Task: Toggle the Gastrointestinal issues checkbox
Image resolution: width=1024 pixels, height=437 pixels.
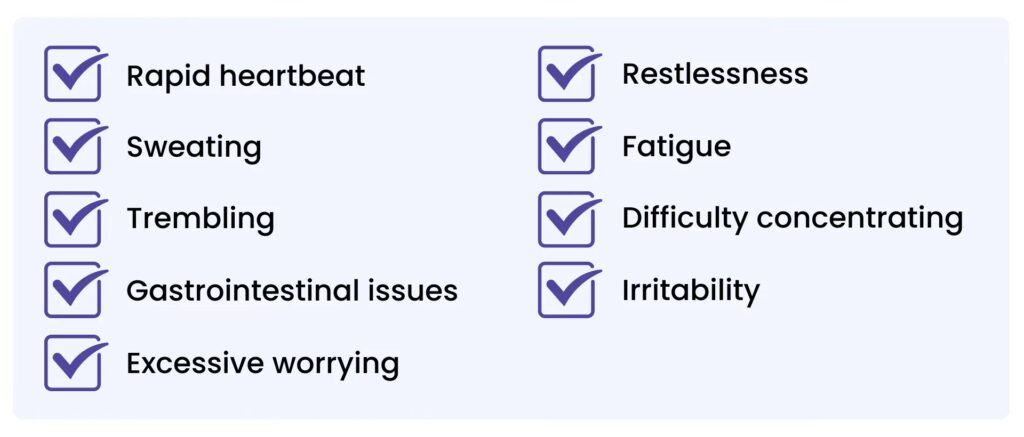Action: coord(72,291)
